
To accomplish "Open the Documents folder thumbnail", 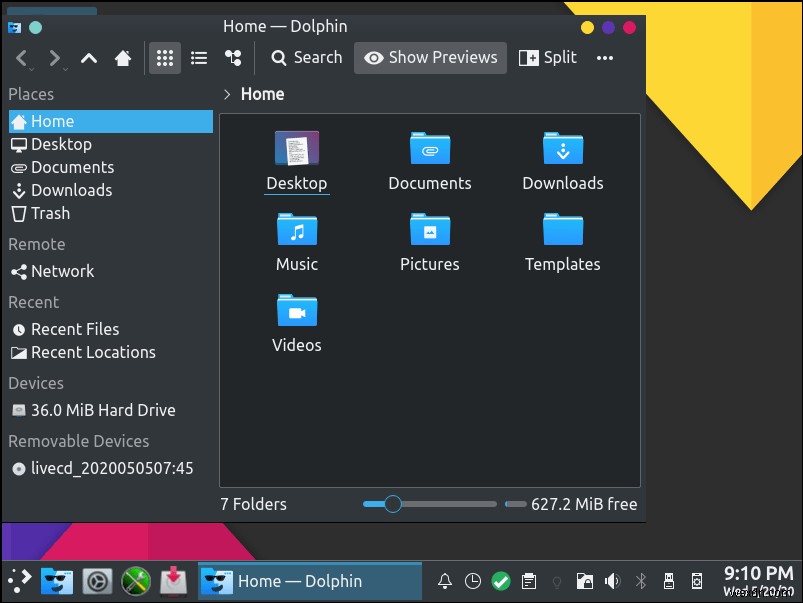I will 429,148.
